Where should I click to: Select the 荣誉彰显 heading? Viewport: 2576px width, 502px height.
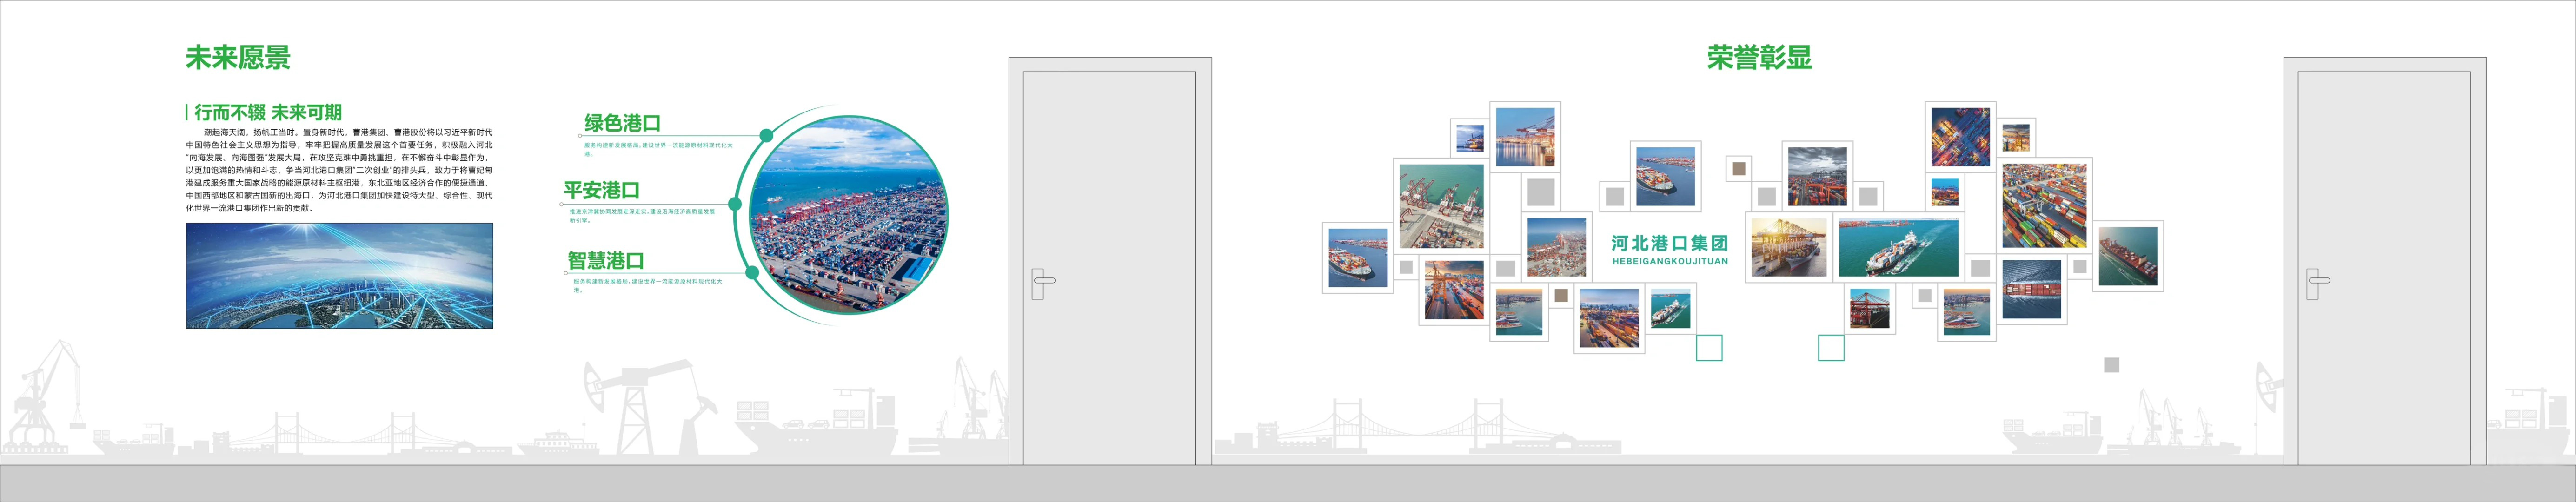(x=1759, y=58)
